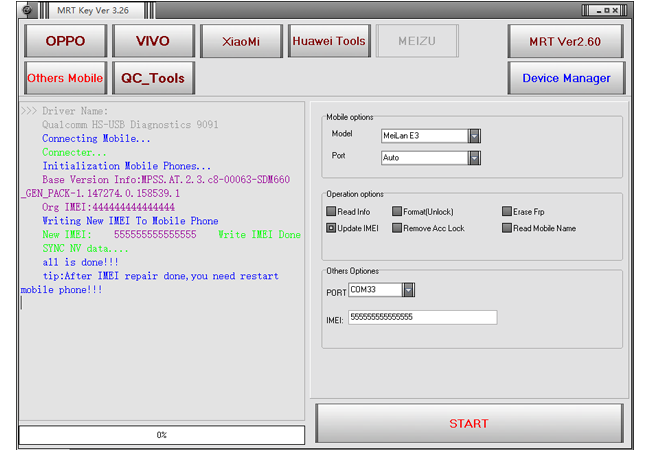
Task: Click the log line 'Connecting Mobile...'
Action: pyautogui.click(x=96, y=138)
